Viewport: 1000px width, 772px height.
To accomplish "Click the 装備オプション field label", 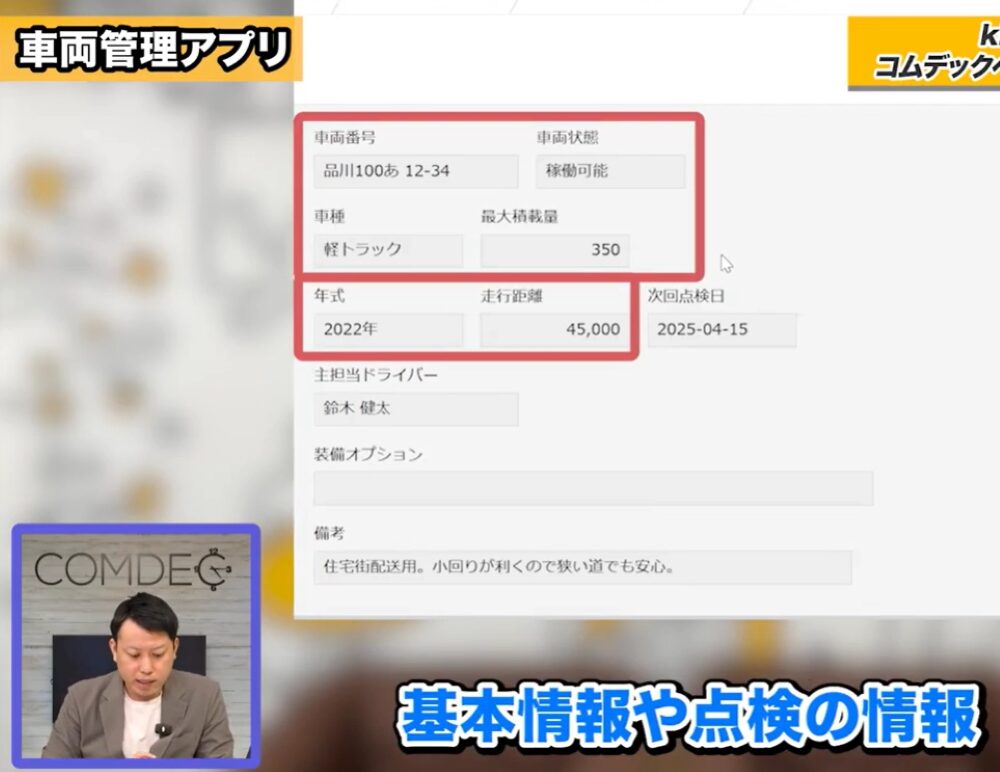I will coord(368,454).
